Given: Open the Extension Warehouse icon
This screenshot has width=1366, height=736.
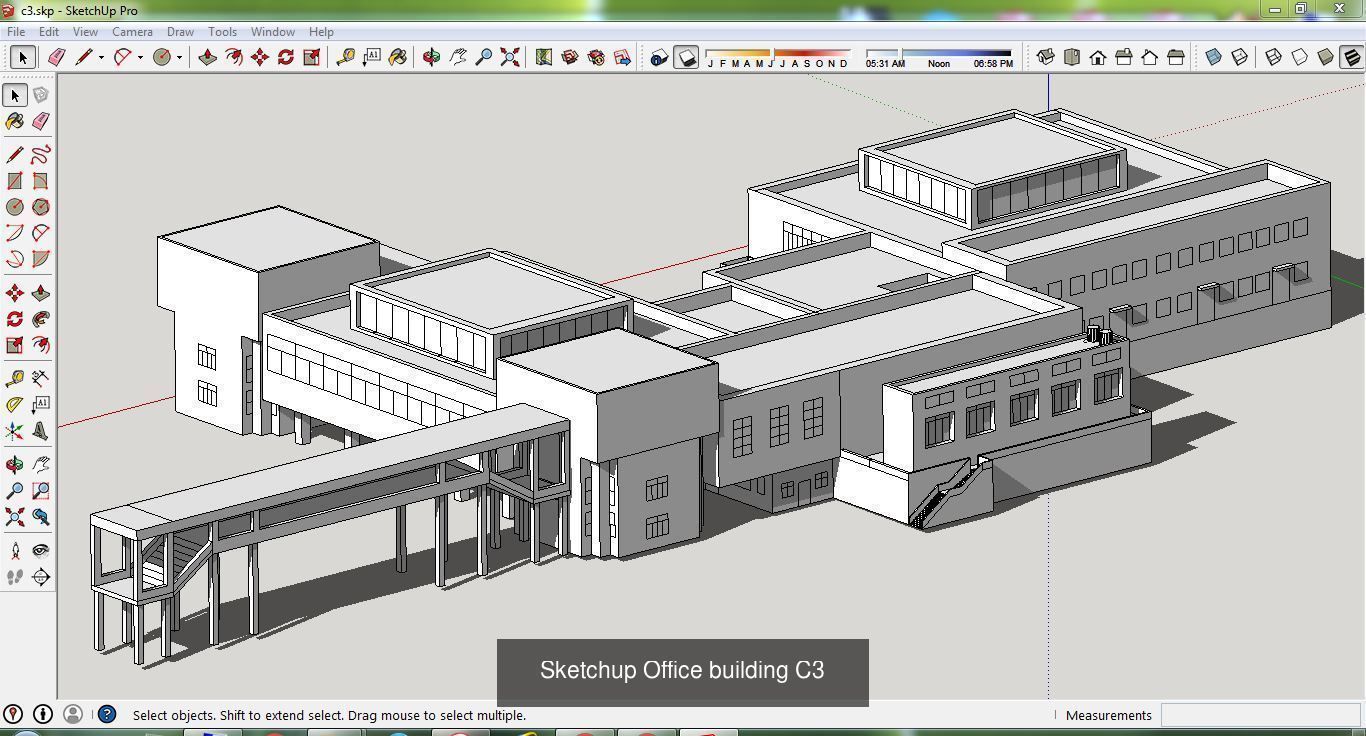Looking at the screenshot, I should pyautogui.click(x=596, y=57).
